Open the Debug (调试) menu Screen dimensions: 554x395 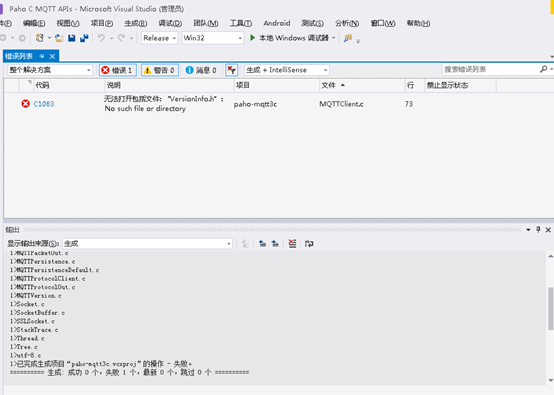coord(170,23)
